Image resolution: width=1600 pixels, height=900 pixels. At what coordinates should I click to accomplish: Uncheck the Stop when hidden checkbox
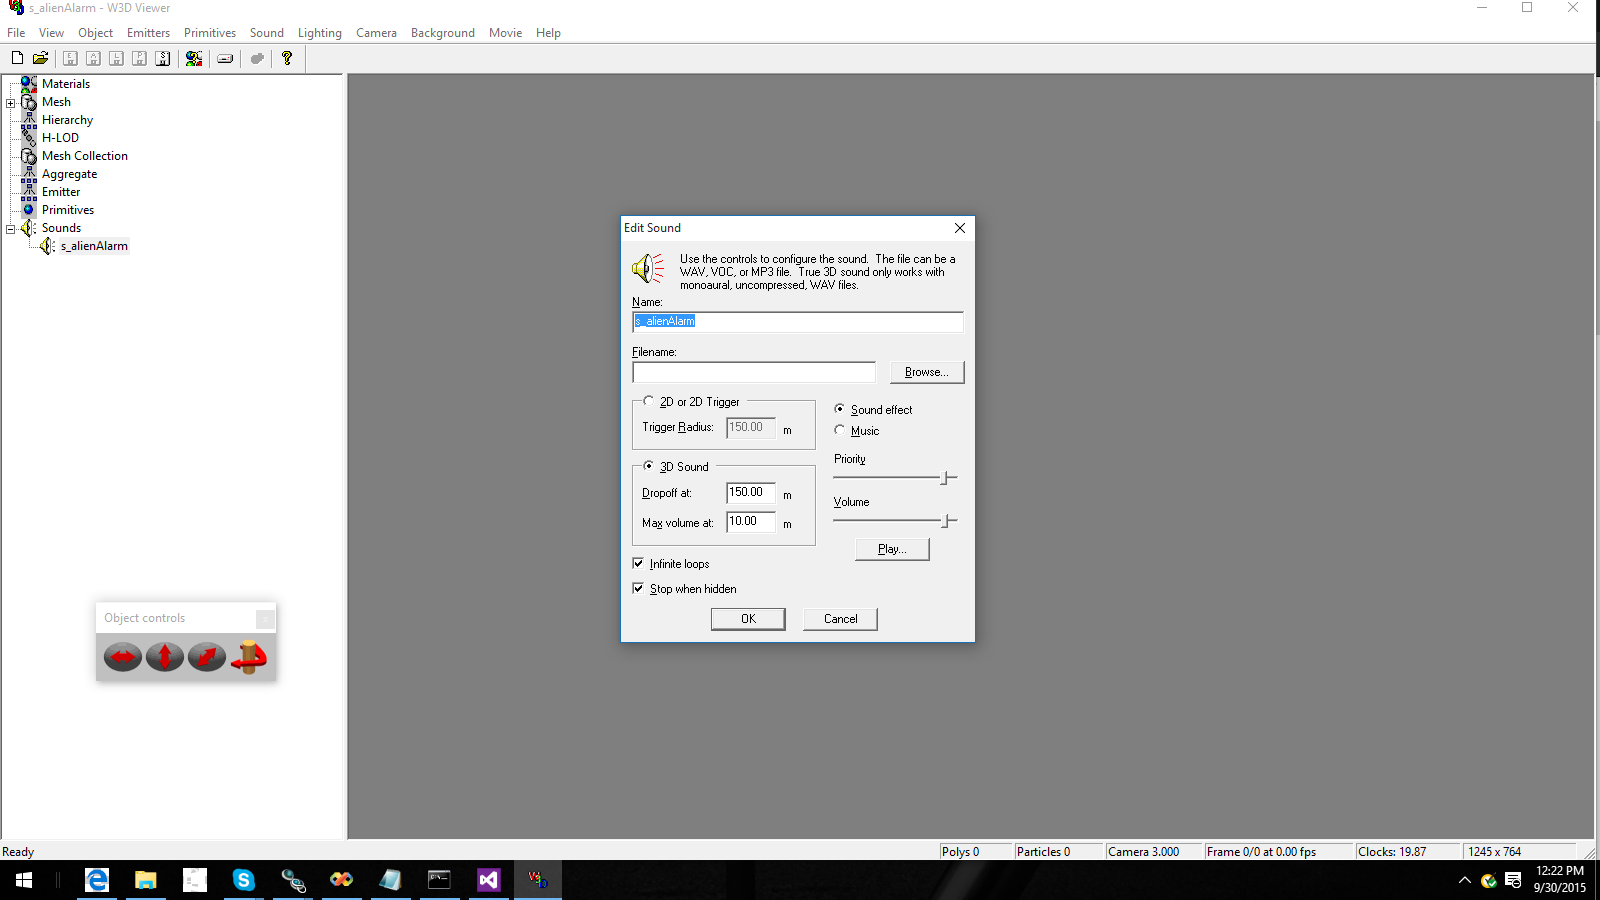point(638,589)
